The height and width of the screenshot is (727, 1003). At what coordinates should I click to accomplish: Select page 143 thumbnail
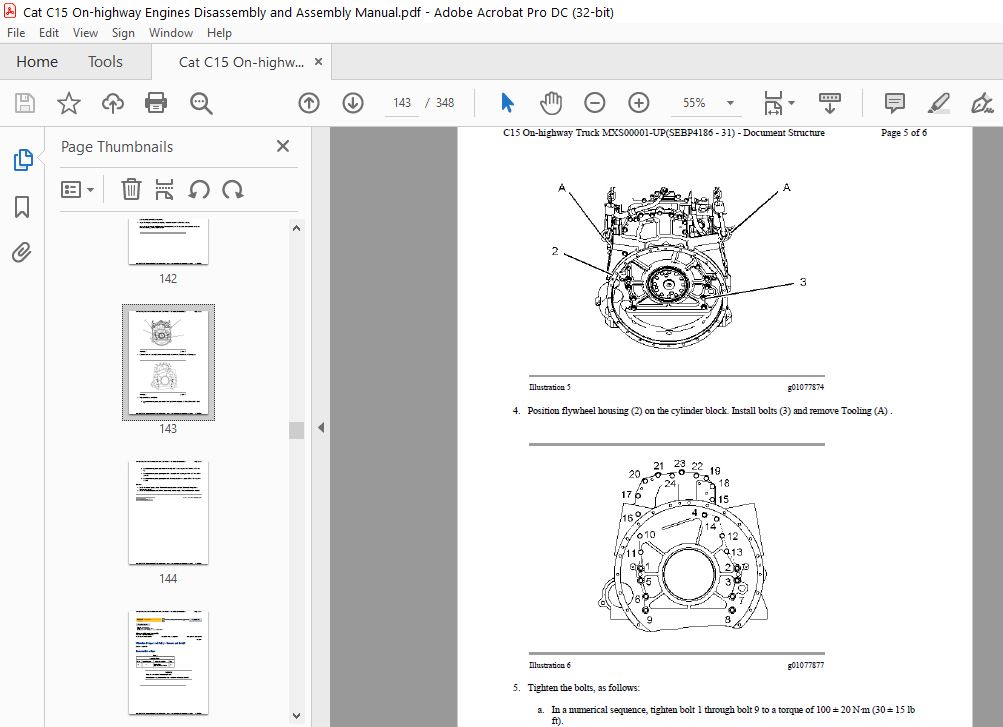point(168,362)
